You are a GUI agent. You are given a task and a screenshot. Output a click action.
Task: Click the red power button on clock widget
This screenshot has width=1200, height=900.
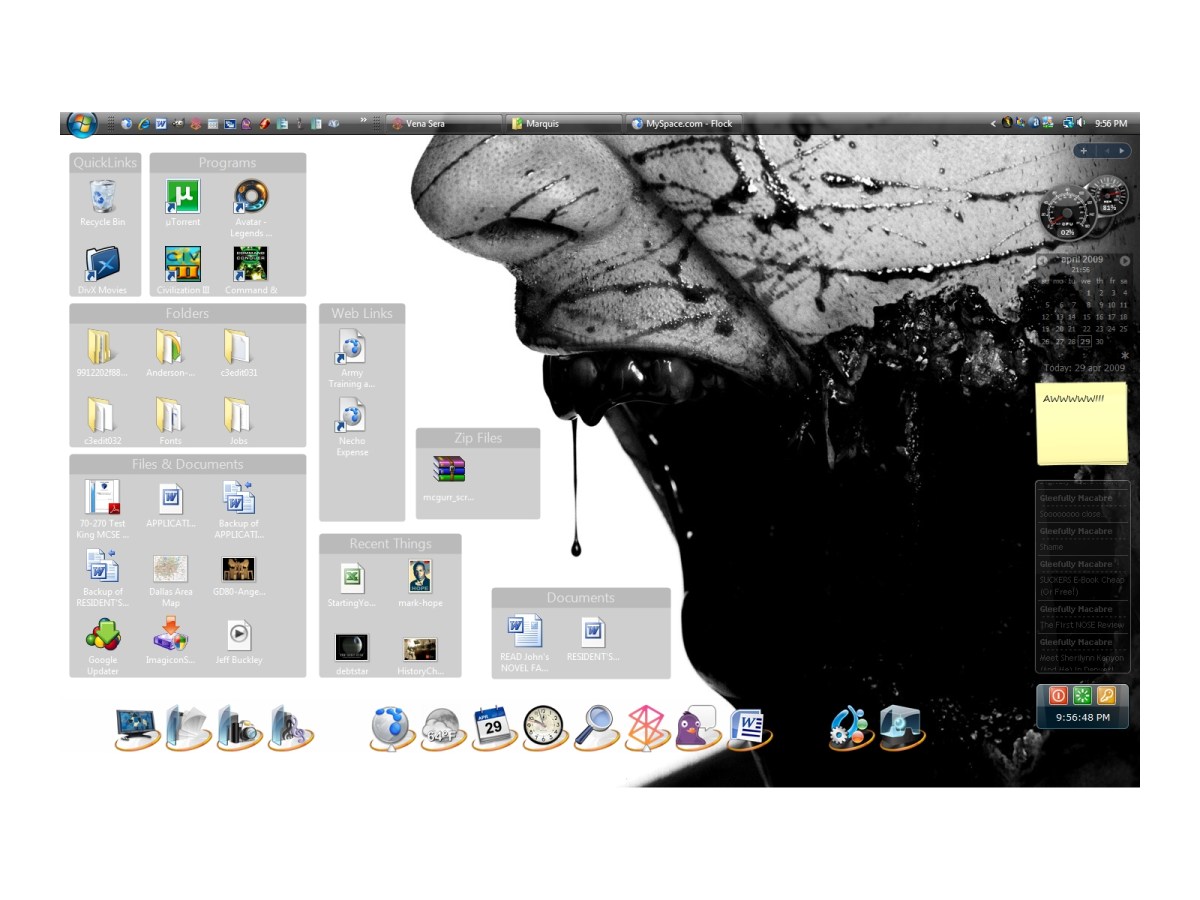point(1058,696)
